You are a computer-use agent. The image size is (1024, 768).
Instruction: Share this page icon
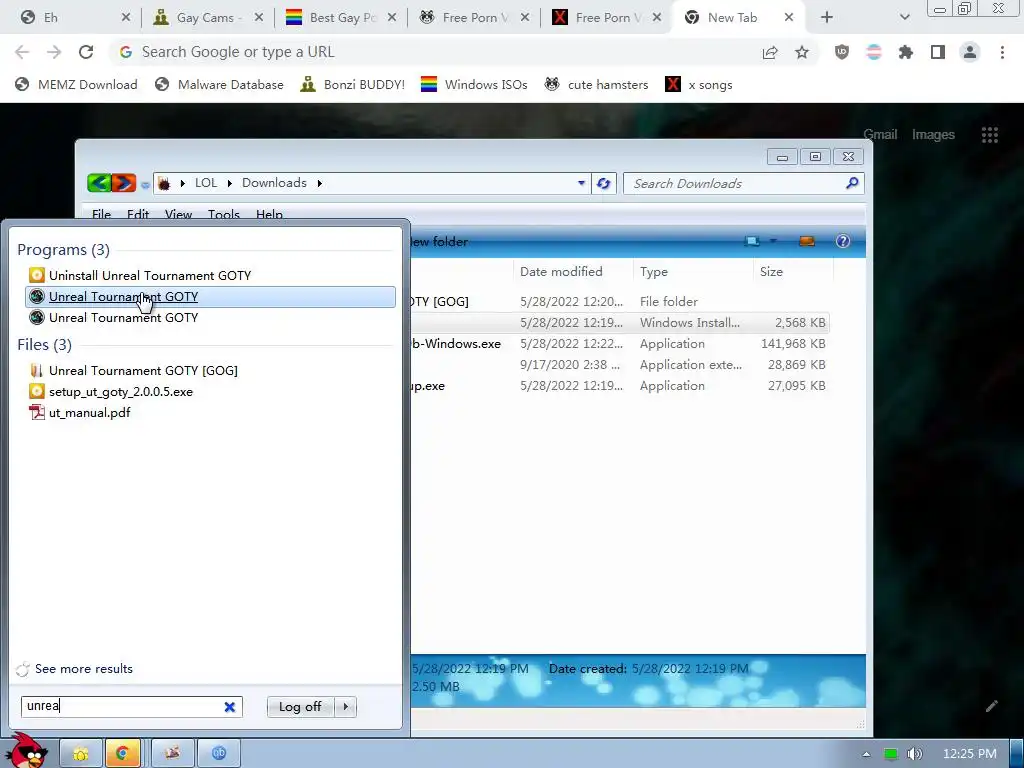[770, 52]
